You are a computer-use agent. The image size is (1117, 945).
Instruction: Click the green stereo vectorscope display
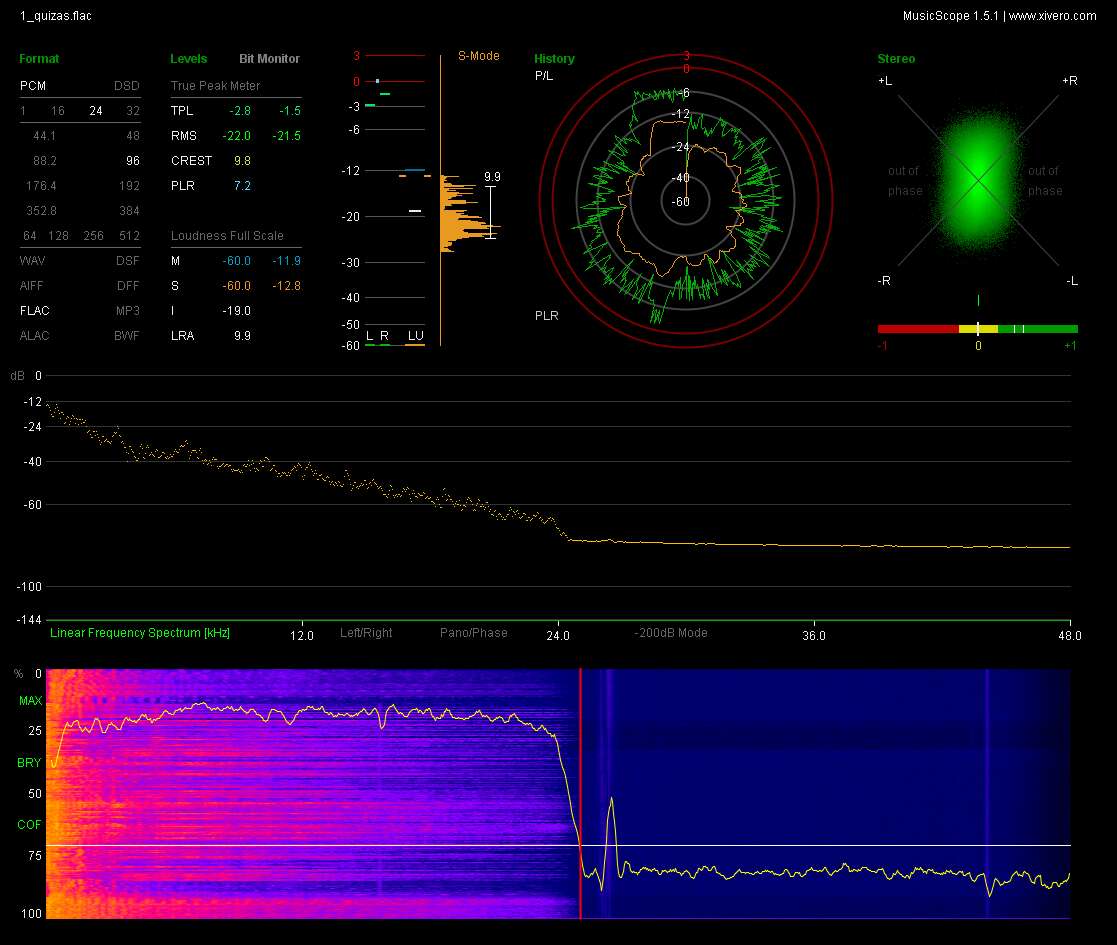977,182
